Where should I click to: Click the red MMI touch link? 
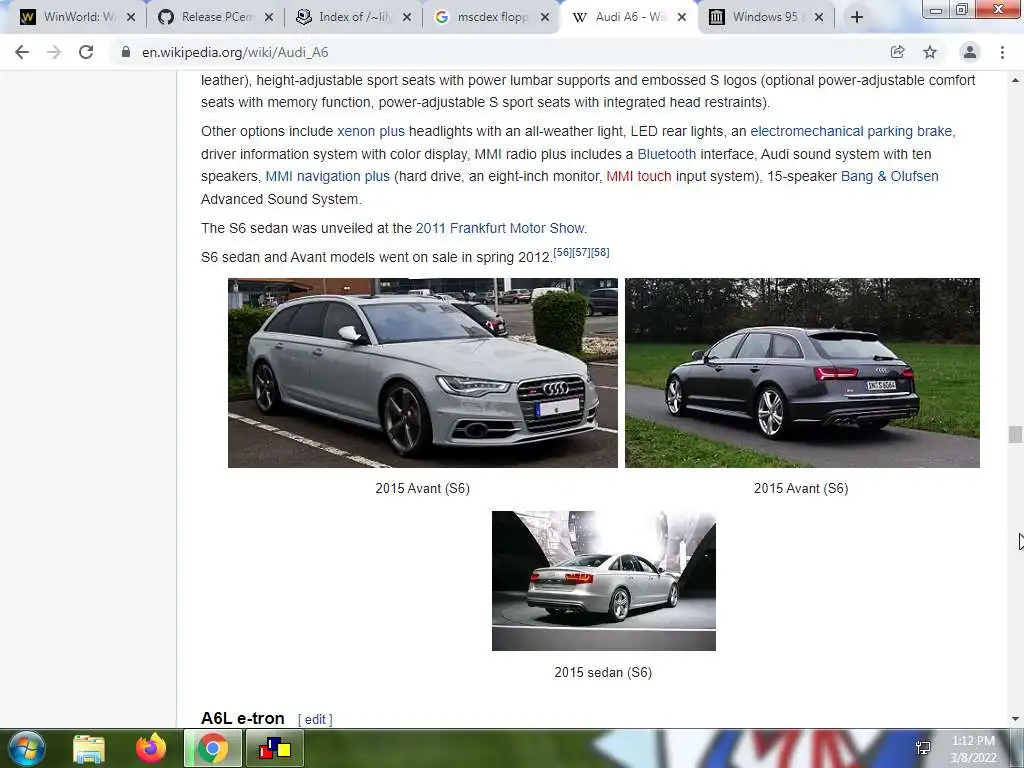(639, 176)
